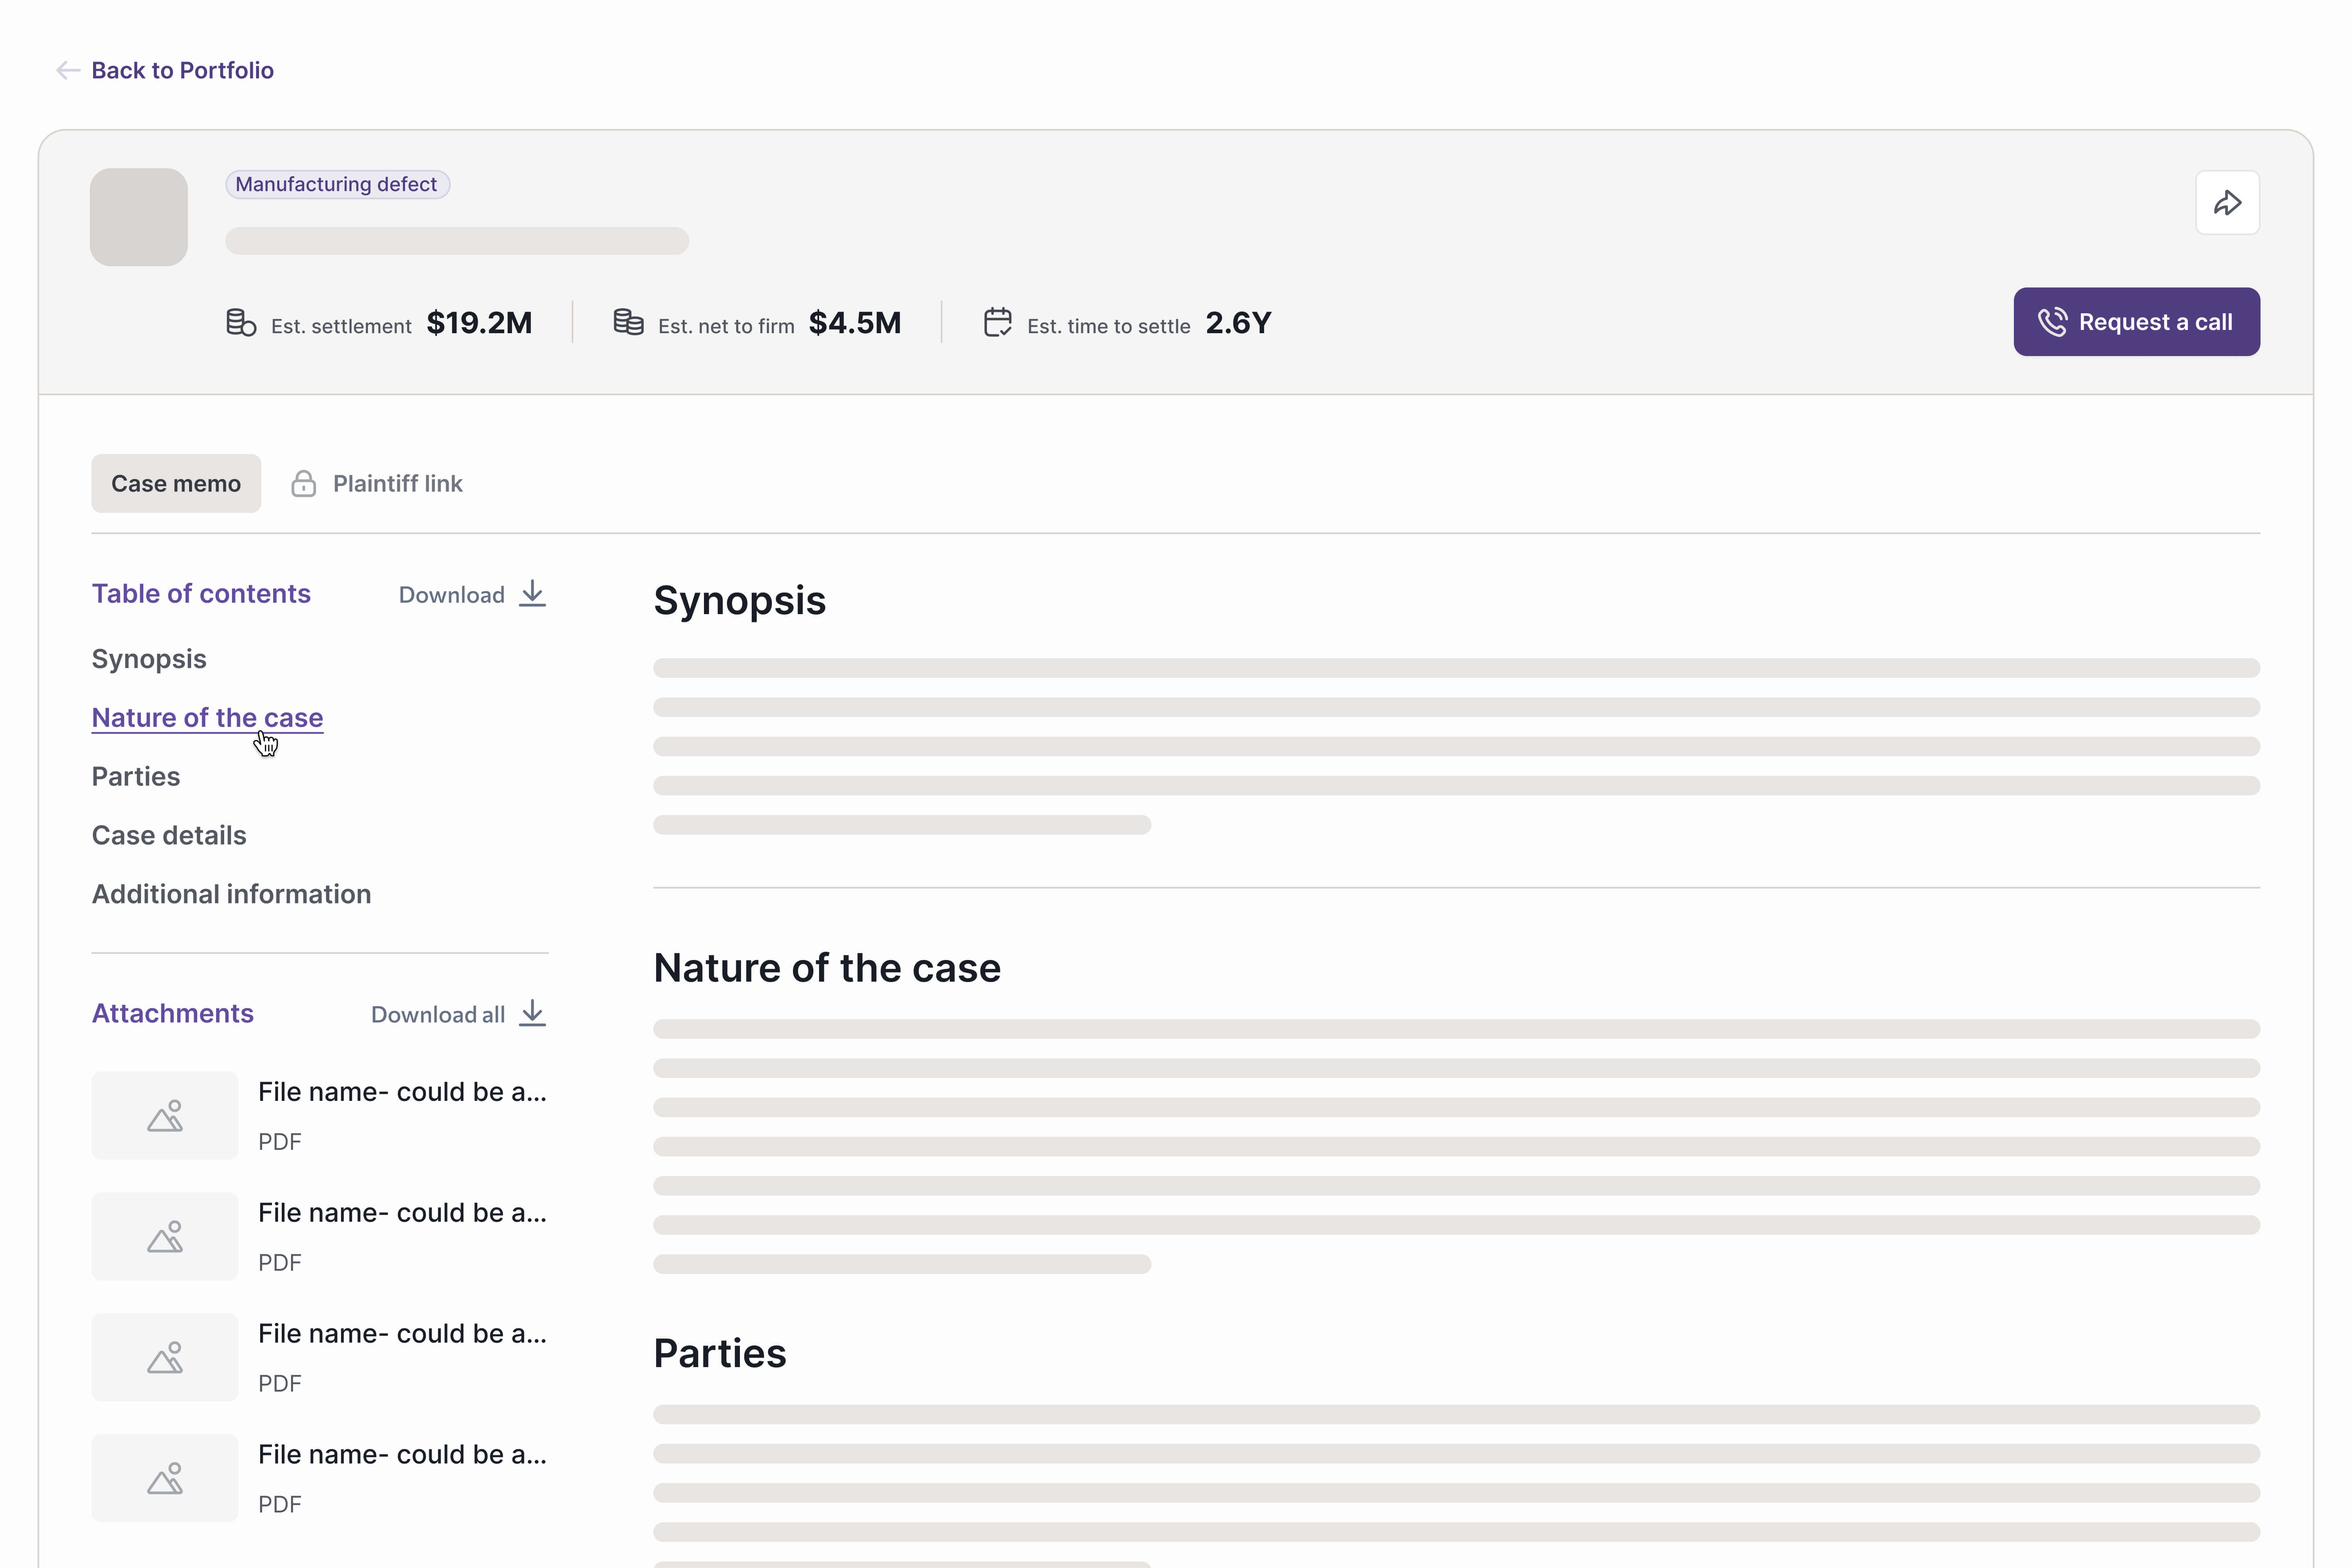Select Additional information in table of contents
The height and width of the screenshot is (1568, 2352).
coord(231,894)
